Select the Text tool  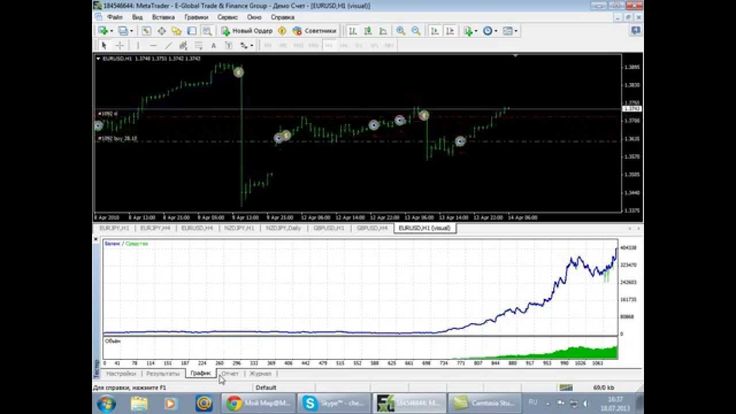tap(214, 46)
